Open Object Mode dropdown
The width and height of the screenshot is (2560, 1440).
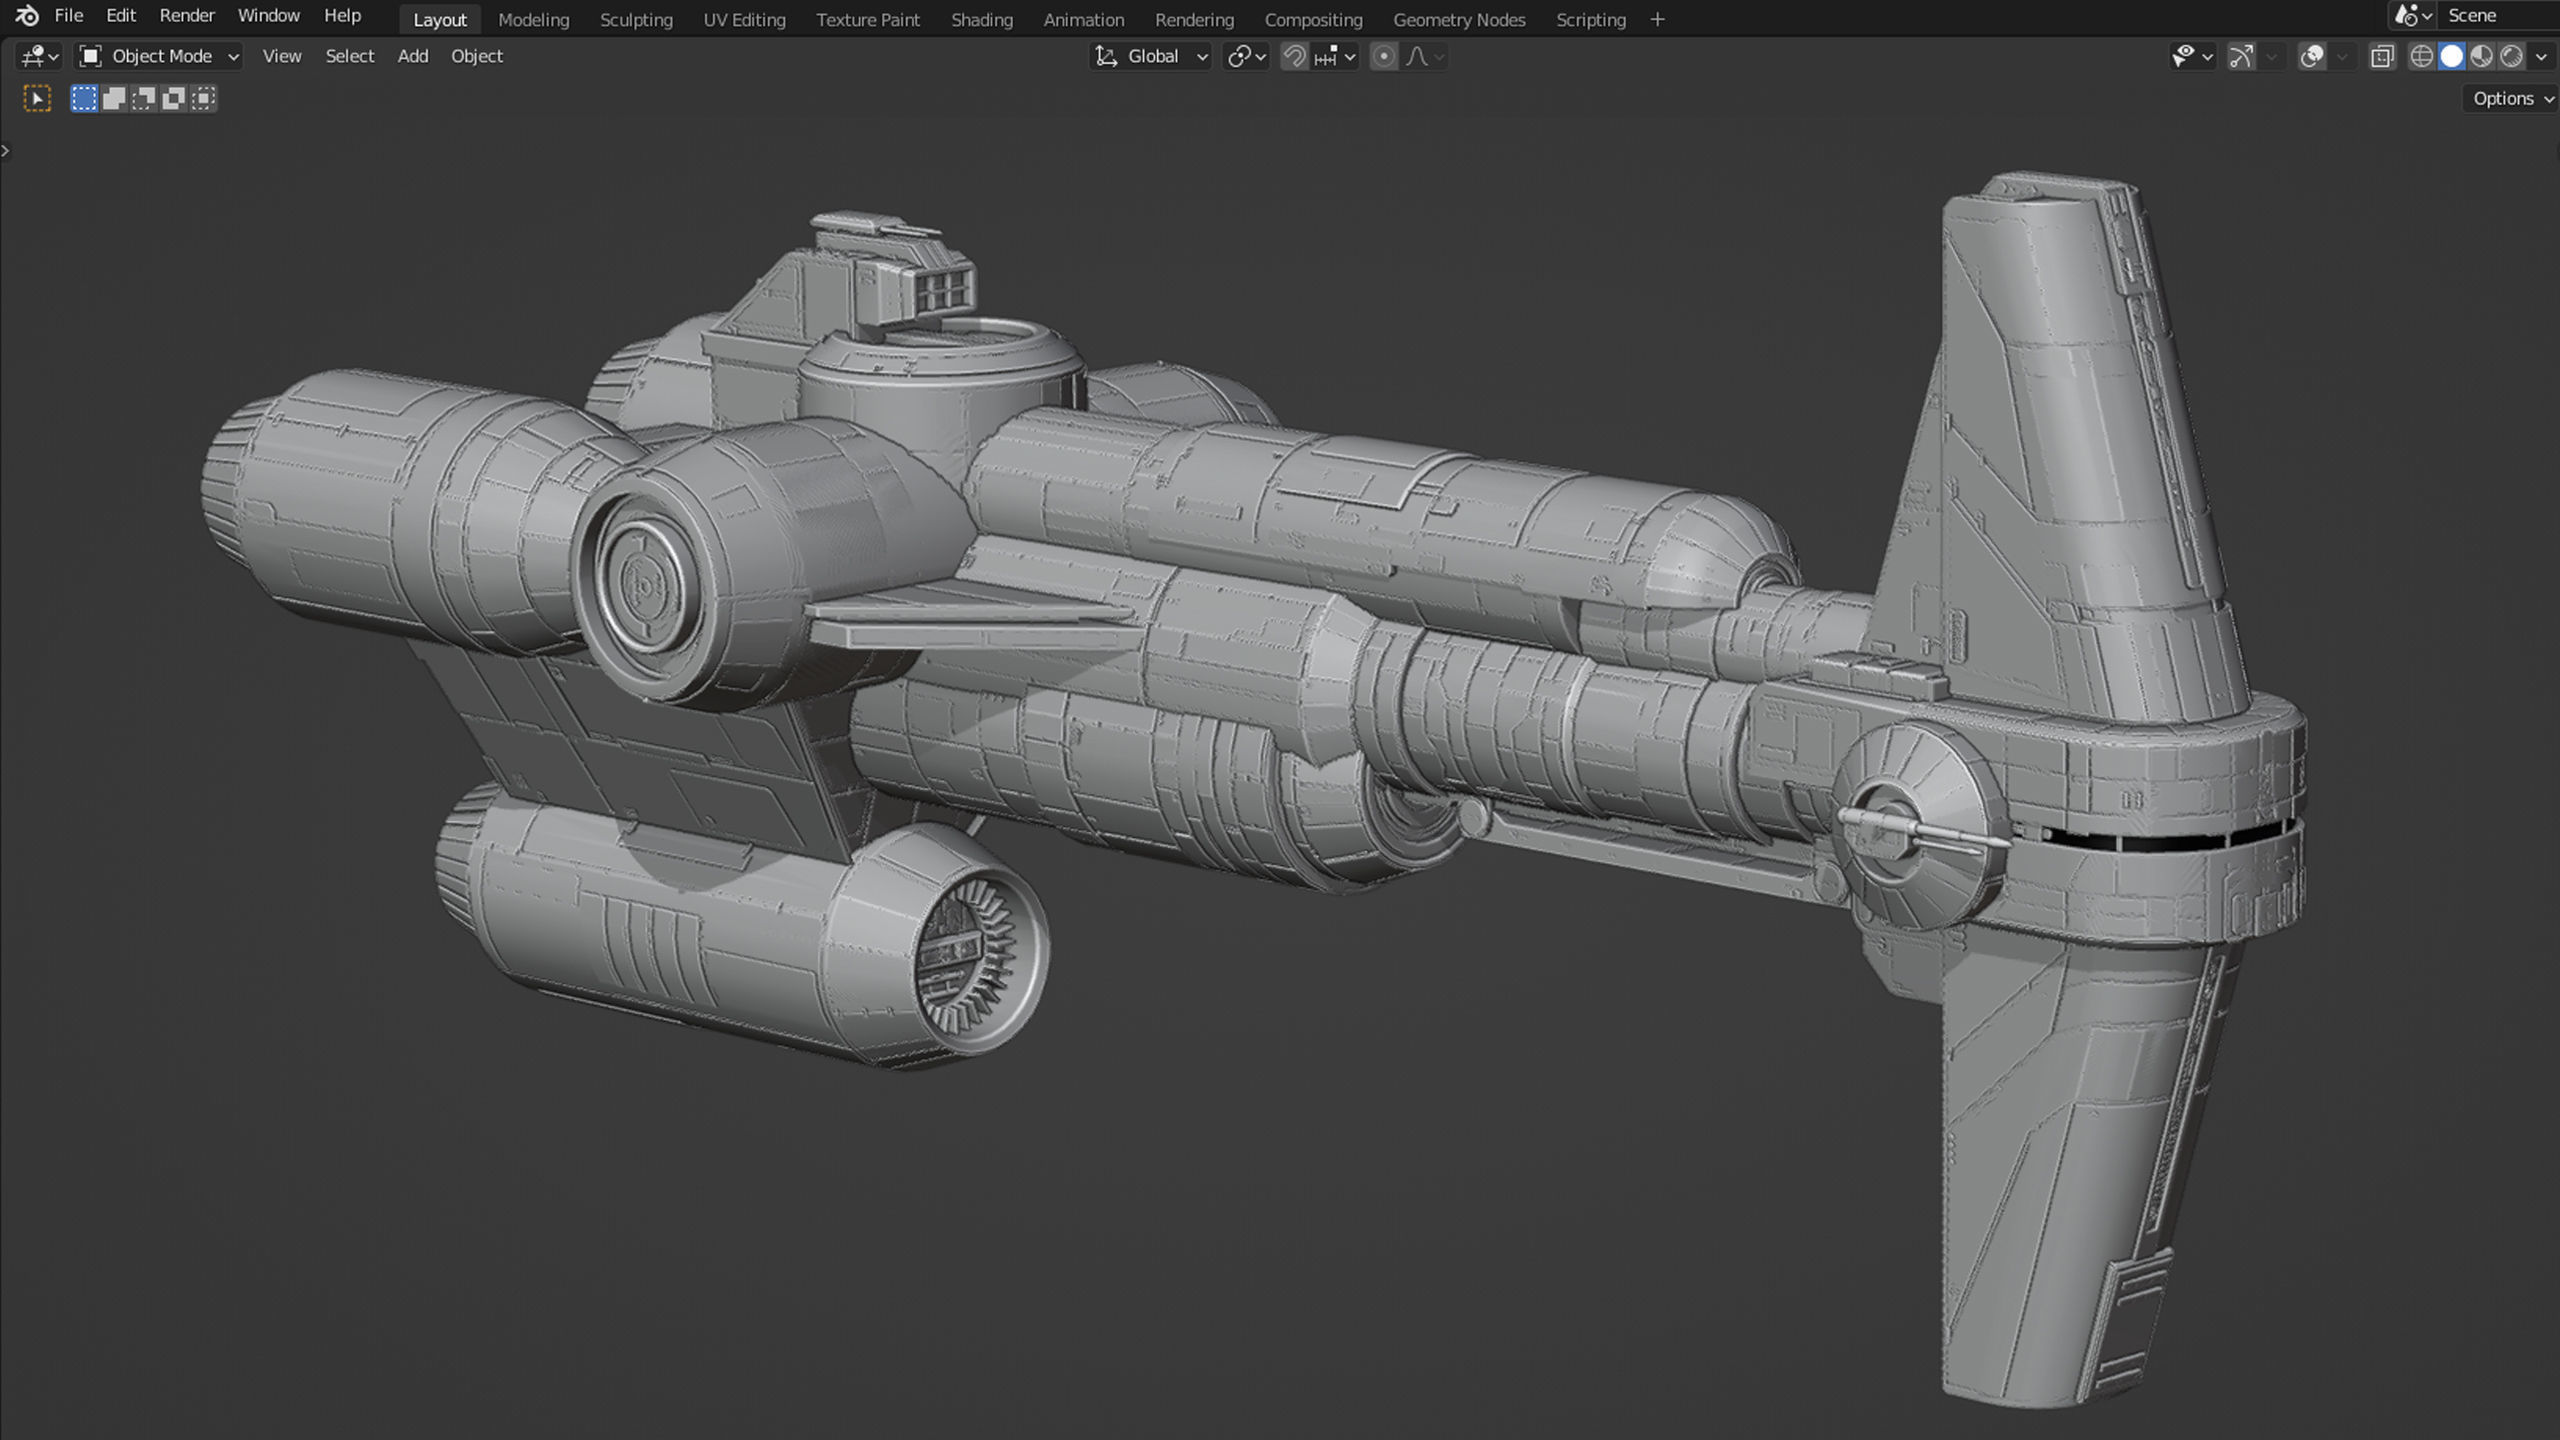point(160,57)
